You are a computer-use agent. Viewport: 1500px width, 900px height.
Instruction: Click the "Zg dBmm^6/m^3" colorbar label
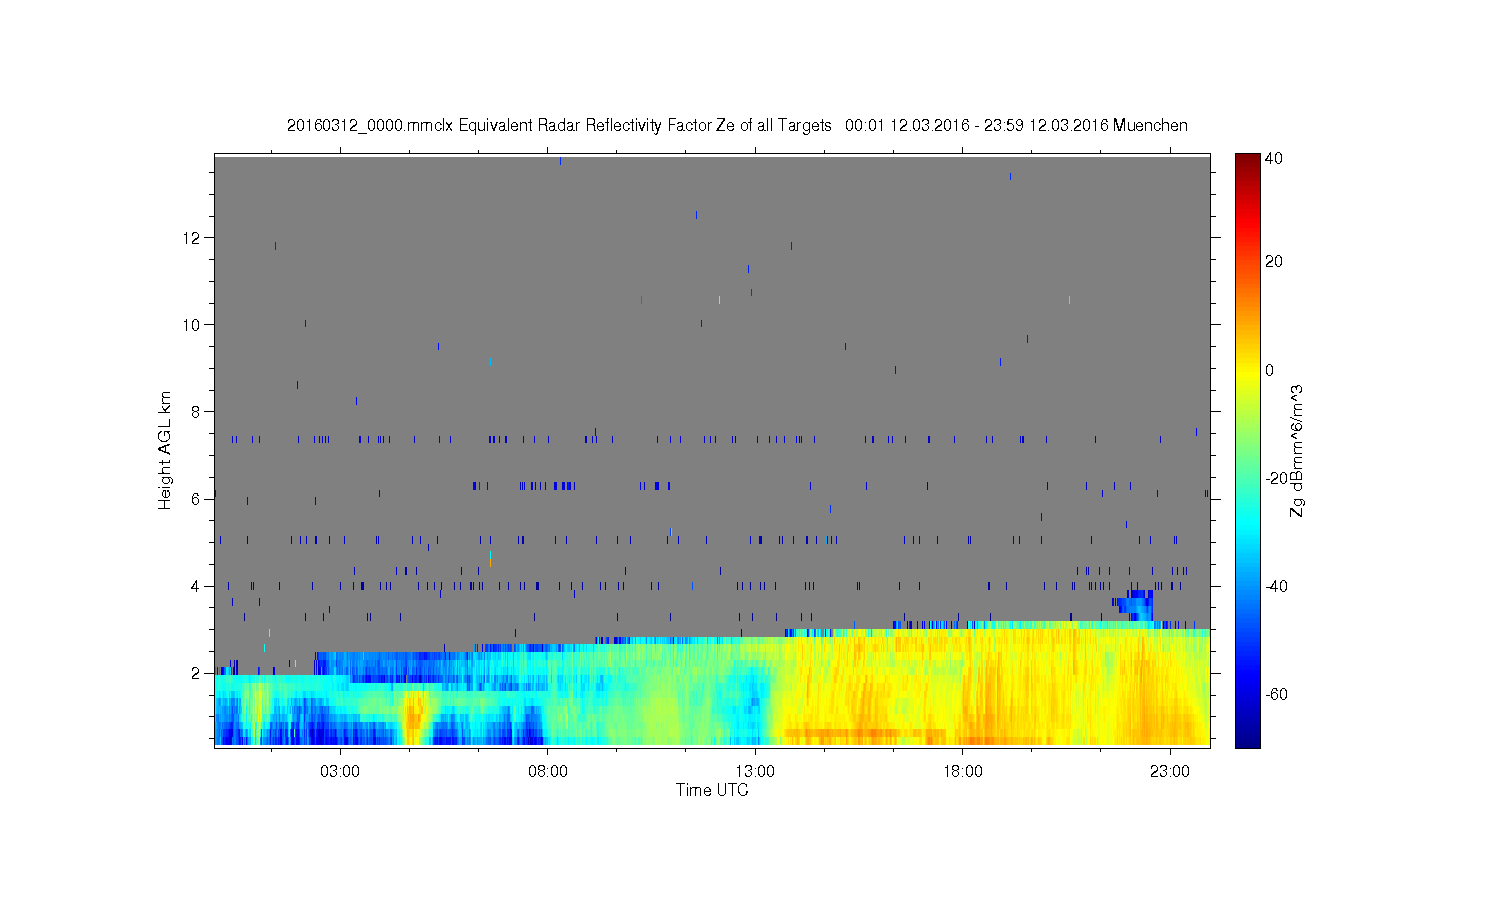(1297, 450)
